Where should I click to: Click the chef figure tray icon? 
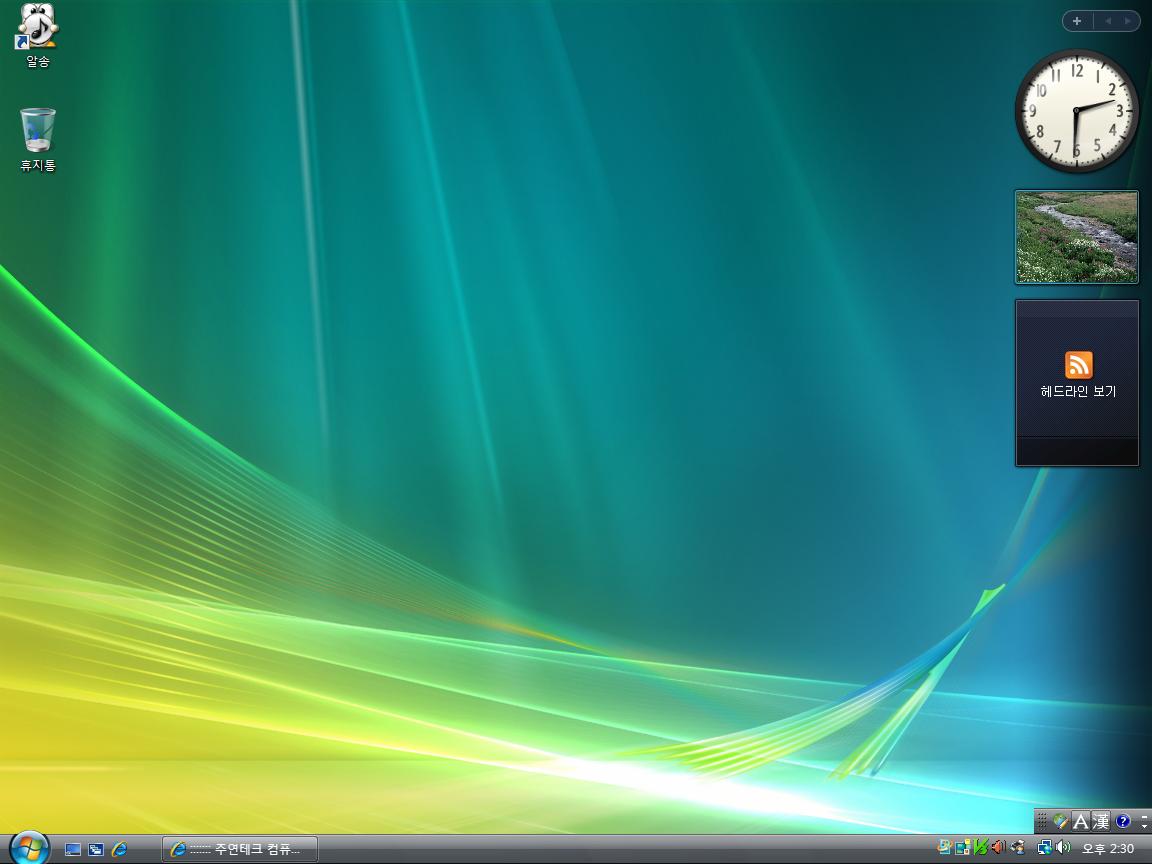pos(1019,847)
